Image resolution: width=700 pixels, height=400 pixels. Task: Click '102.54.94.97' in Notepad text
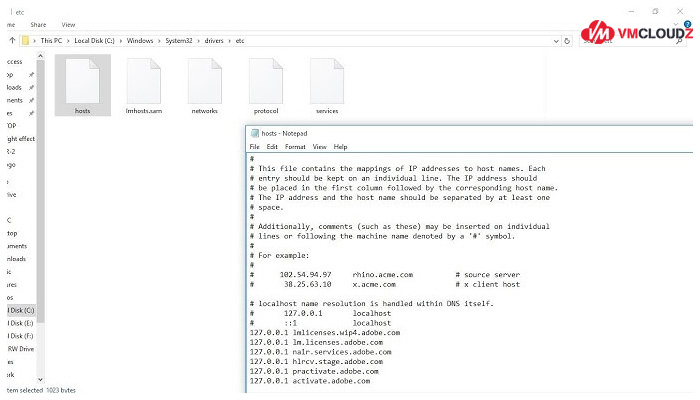pos(305,275)
